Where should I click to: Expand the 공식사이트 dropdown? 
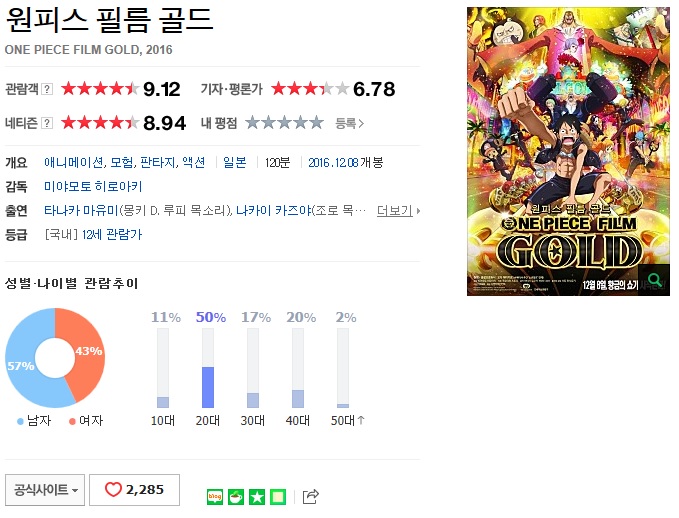[45, 490]
